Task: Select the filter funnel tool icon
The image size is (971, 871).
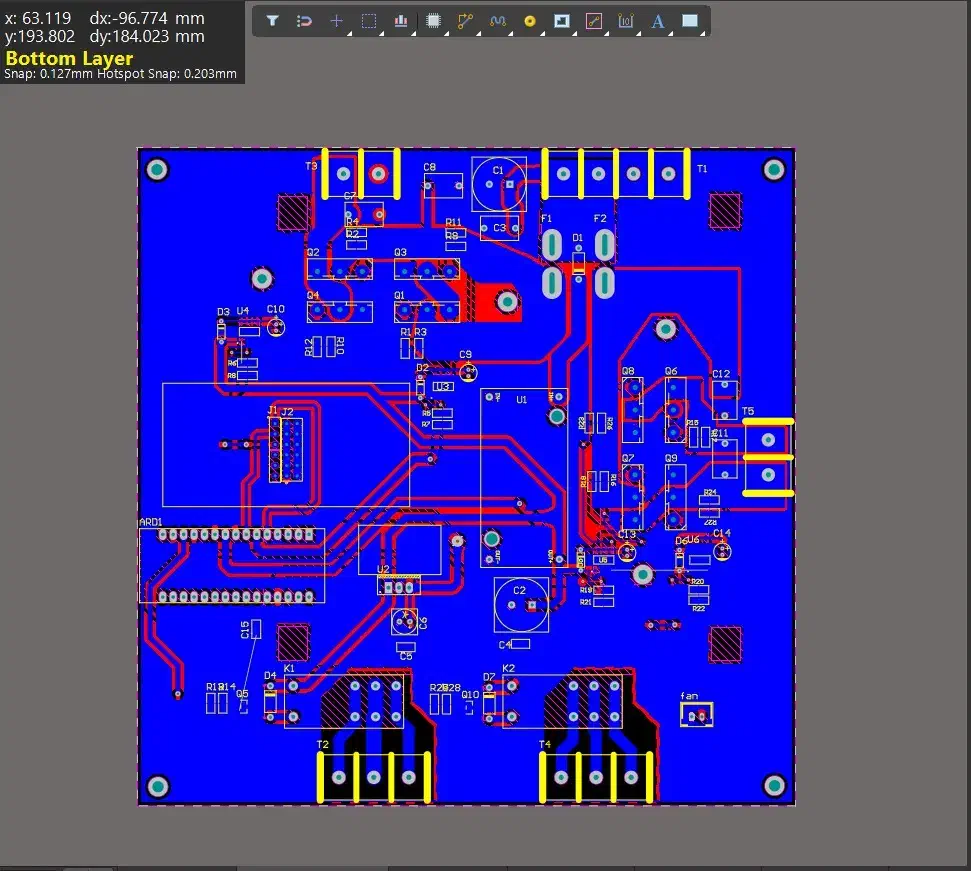Action: coord(272,21)
